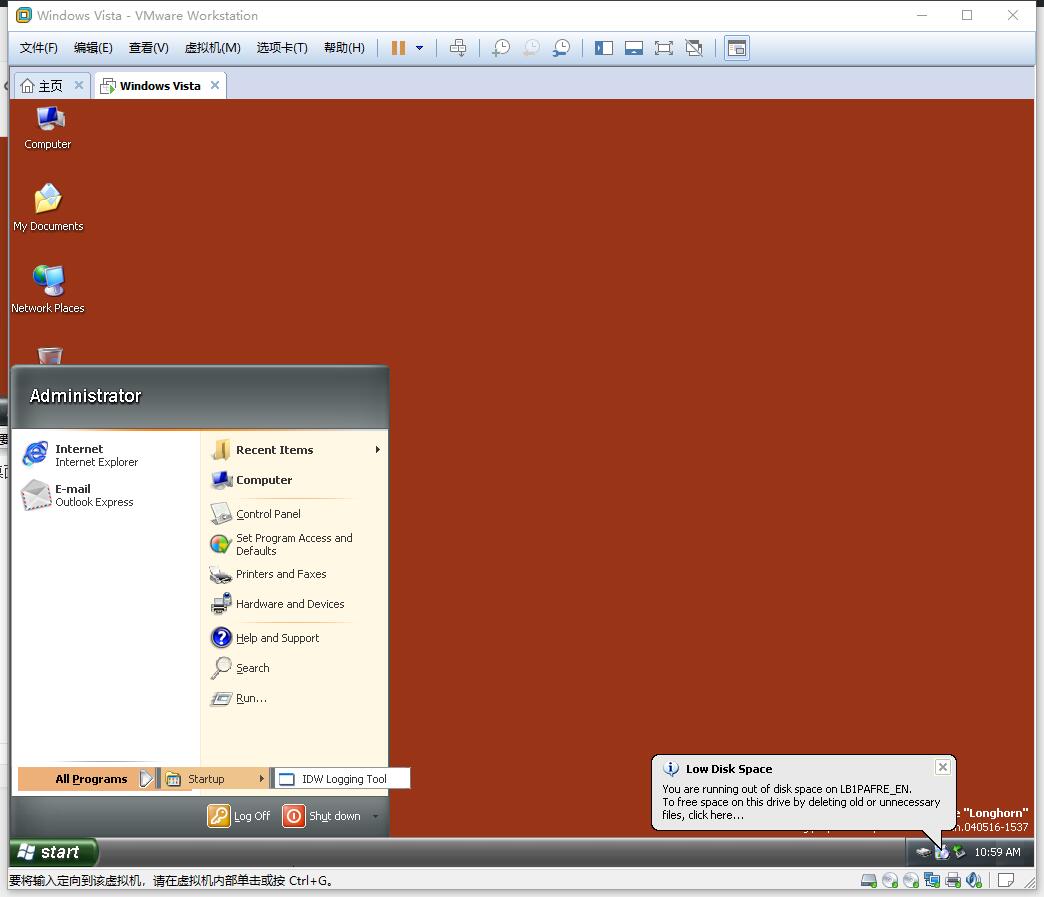Click the Administrator user name header
Screen dimensions: 1044x897
tap(85, 396)
